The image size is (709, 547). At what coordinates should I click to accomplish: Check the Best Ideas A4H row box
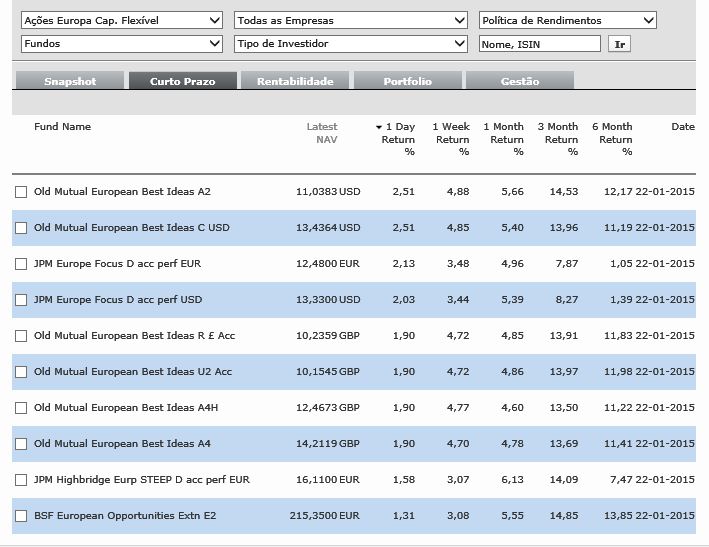[x=21, y=408]
